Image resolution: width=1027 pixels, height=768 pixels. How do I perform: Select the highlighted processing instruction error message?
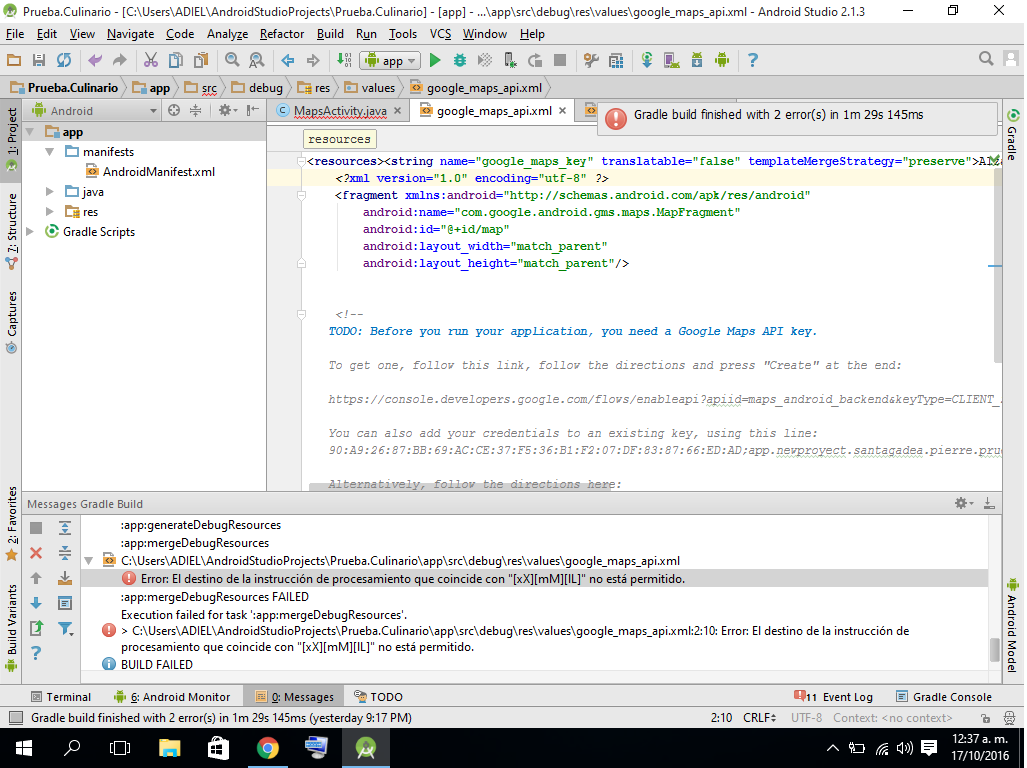[x=535, y=579]
